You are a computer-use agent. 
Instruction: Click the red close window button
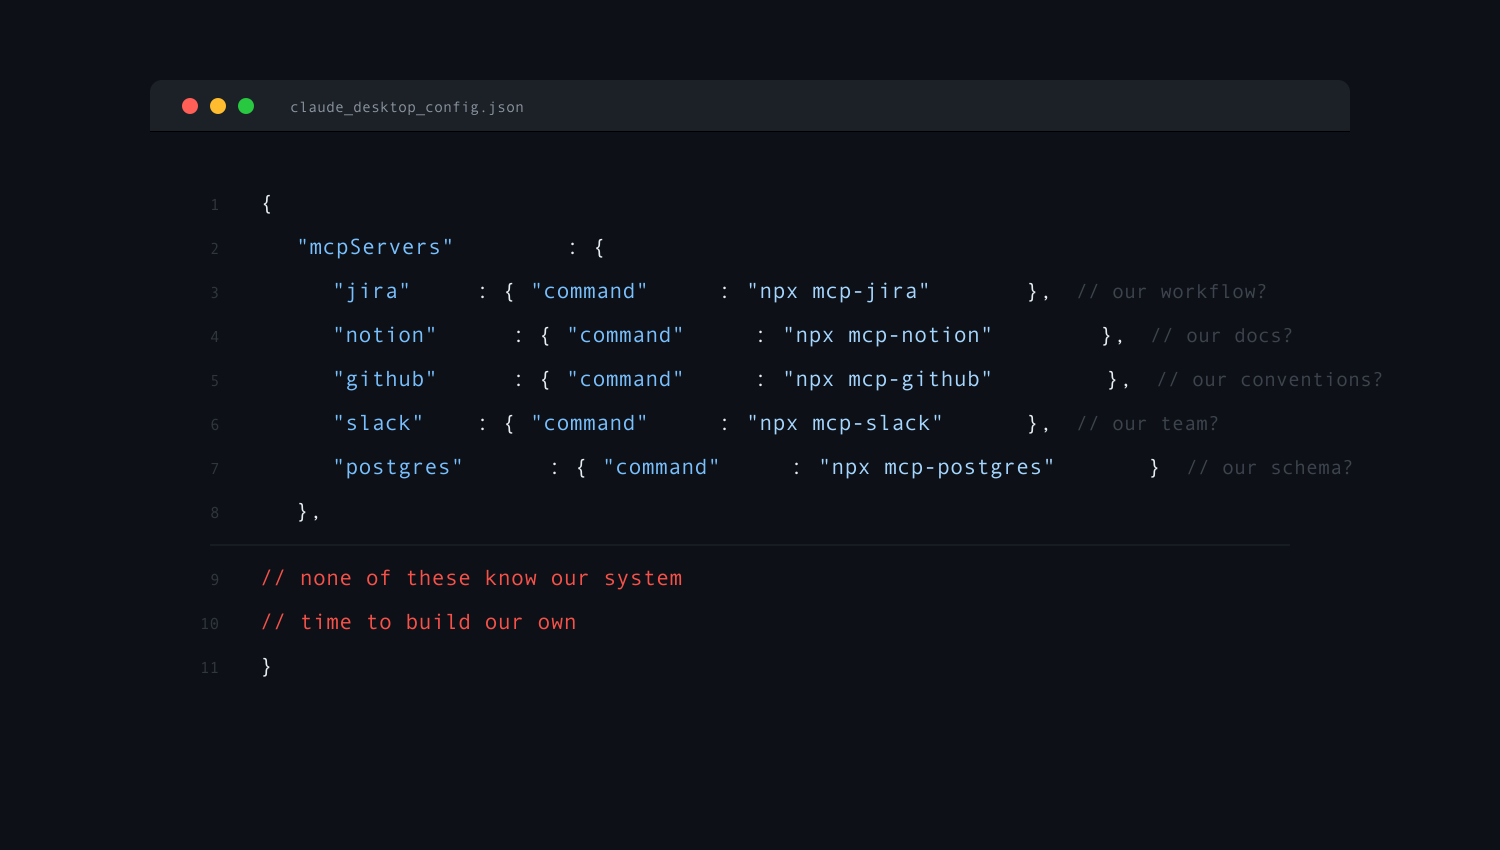click(190, 106)
